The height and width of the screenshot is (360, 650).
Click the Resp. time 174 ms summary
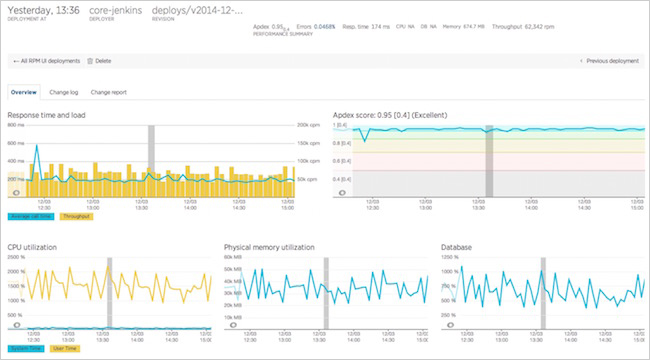click(366, 27)
